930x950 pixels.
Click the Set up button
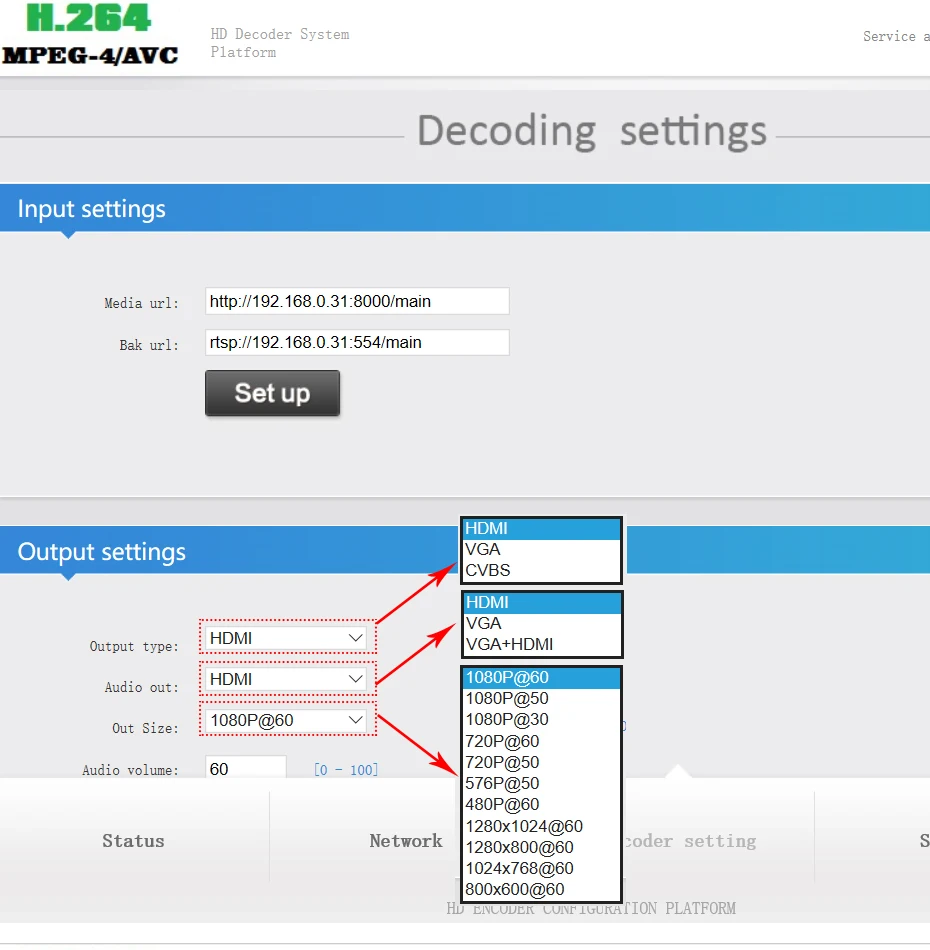272,393
